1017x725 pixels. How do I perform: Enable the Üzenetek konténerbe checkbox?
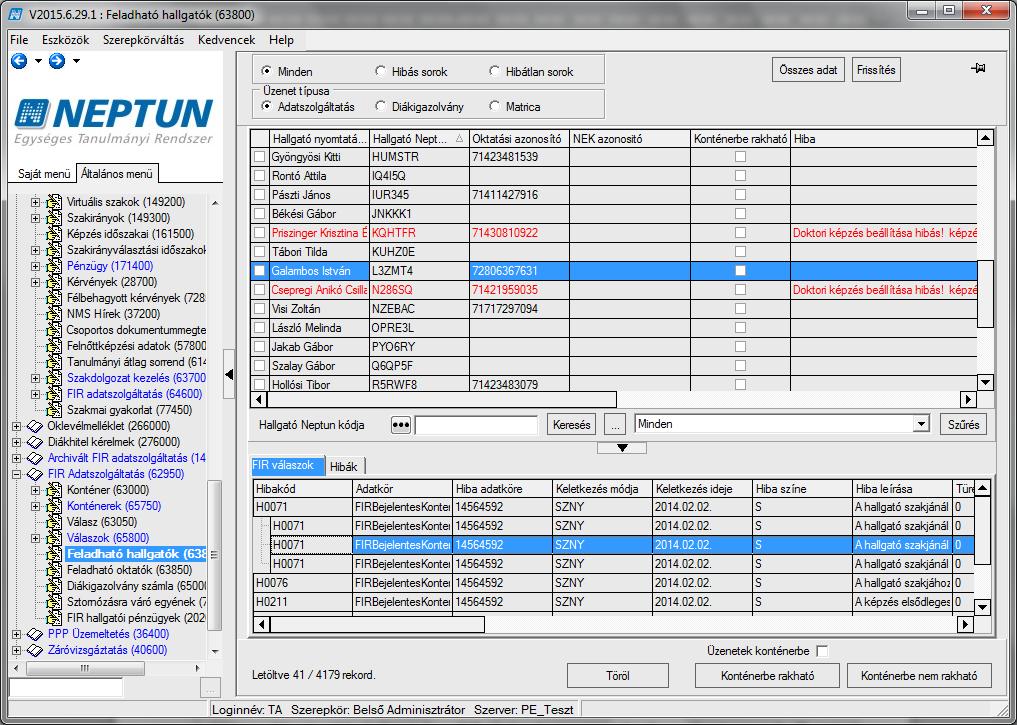822,650
